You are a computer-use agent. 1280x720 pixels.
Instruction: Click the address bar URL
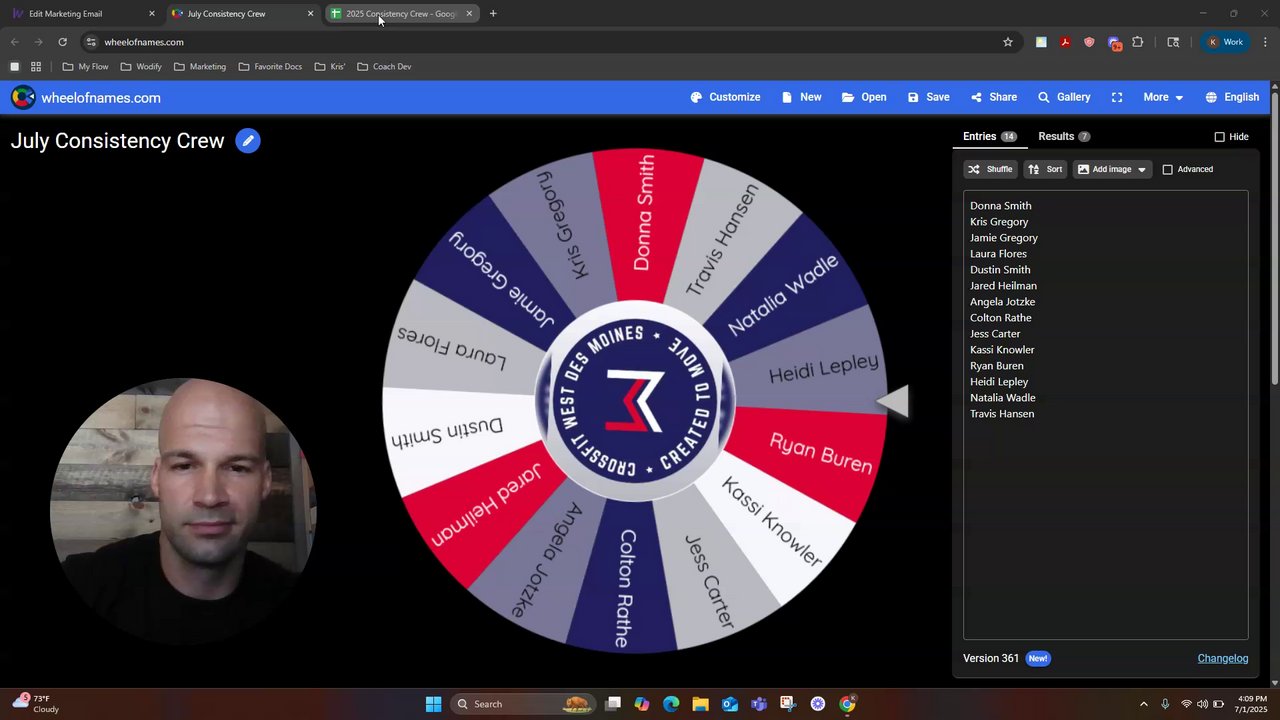(144, 42)
